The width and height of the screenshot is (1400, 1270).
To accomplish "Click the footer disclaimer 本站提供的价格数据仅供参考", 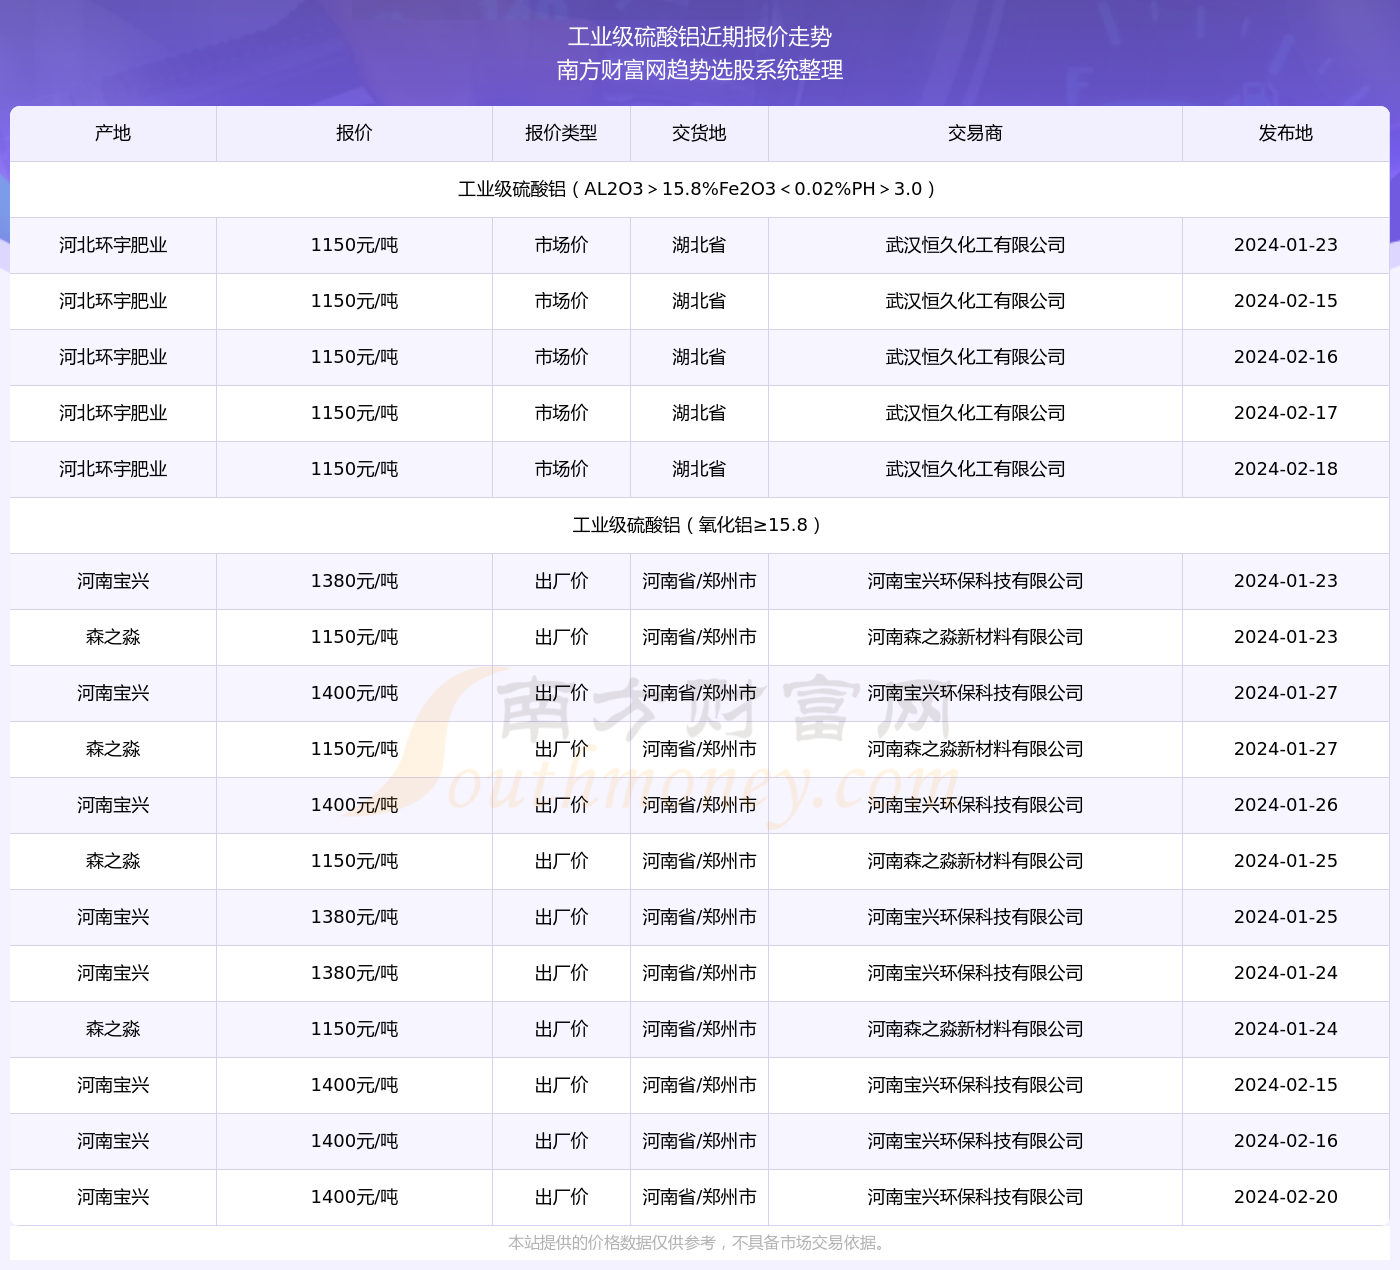I will 700,1243.
